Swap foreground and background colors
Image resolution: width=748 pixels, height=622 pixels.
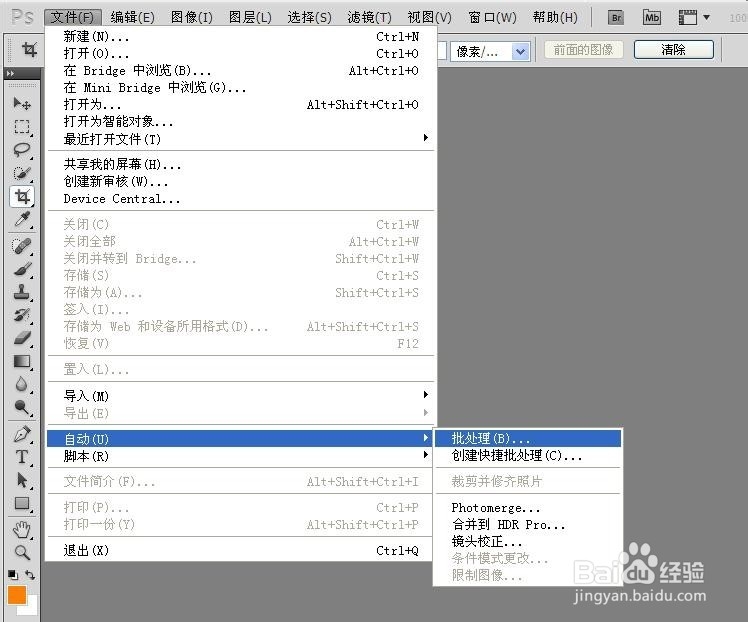pyautogui.click(x=30, y=575)
